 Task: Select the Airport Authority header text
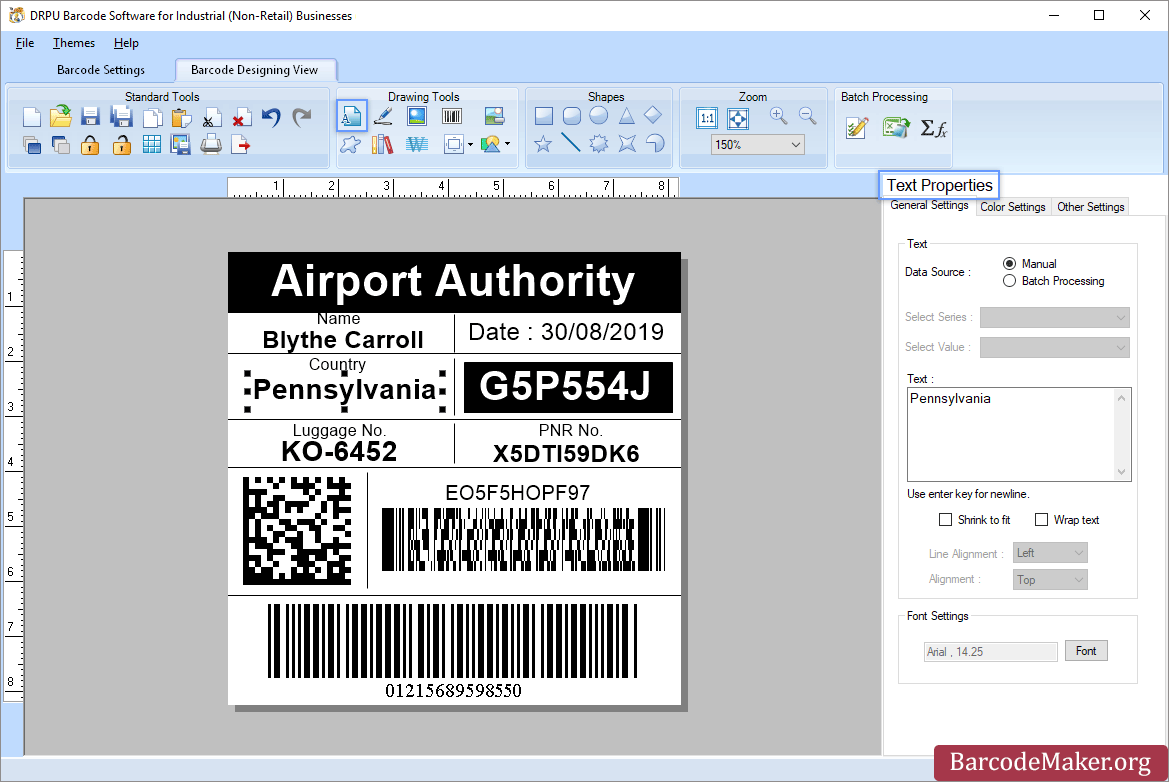coord(453,282)
